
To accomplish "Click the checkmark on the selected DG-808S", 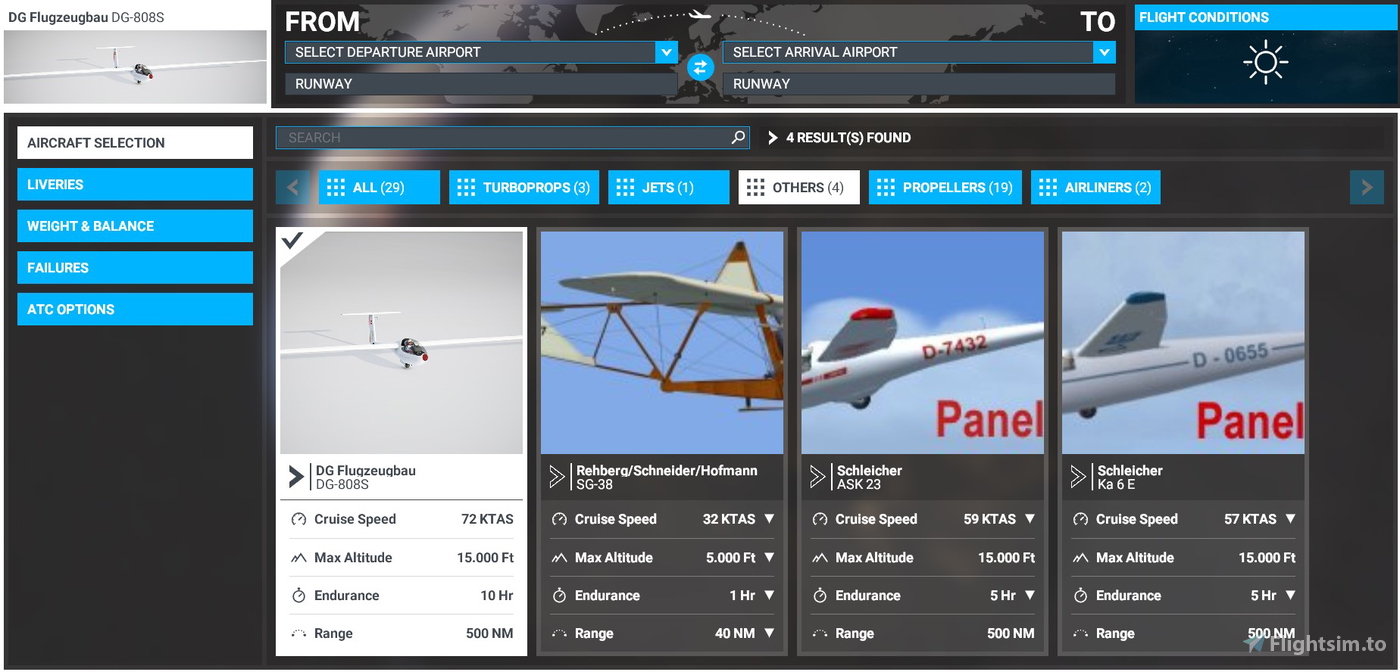I will tap(293, 241).
